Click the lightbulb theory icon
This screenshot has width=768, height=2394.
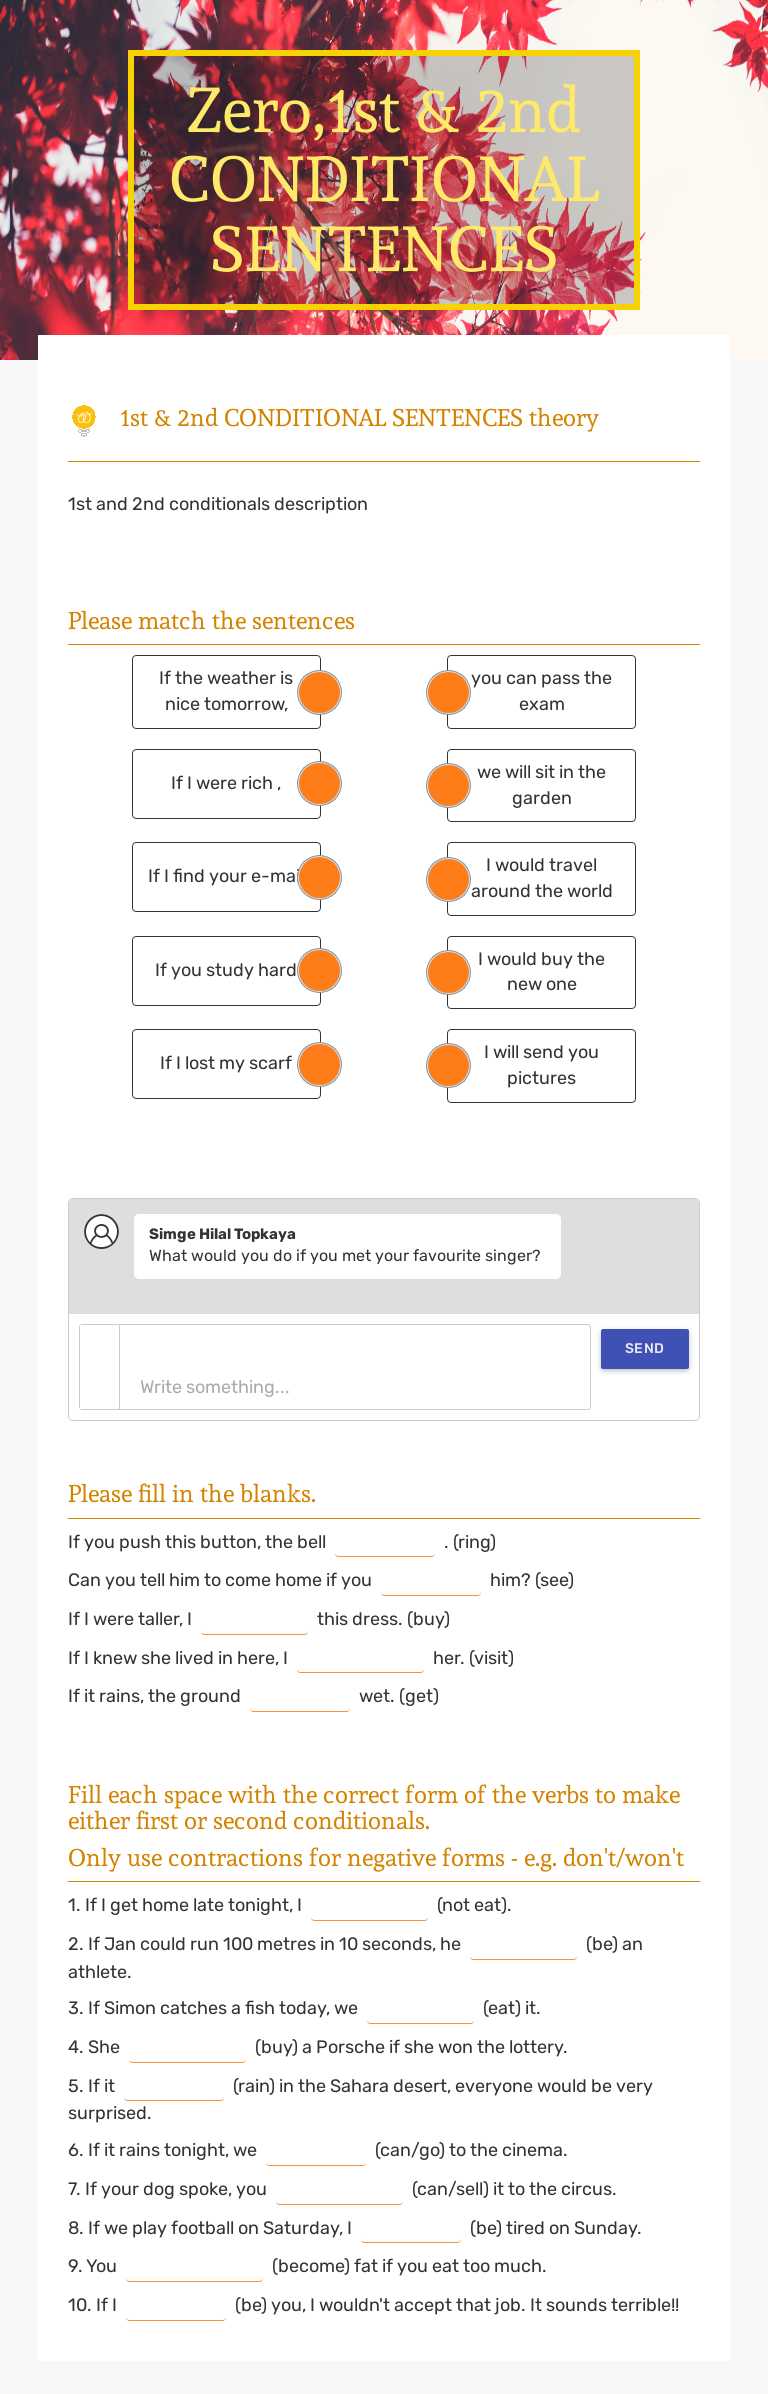tap(84, 419)
